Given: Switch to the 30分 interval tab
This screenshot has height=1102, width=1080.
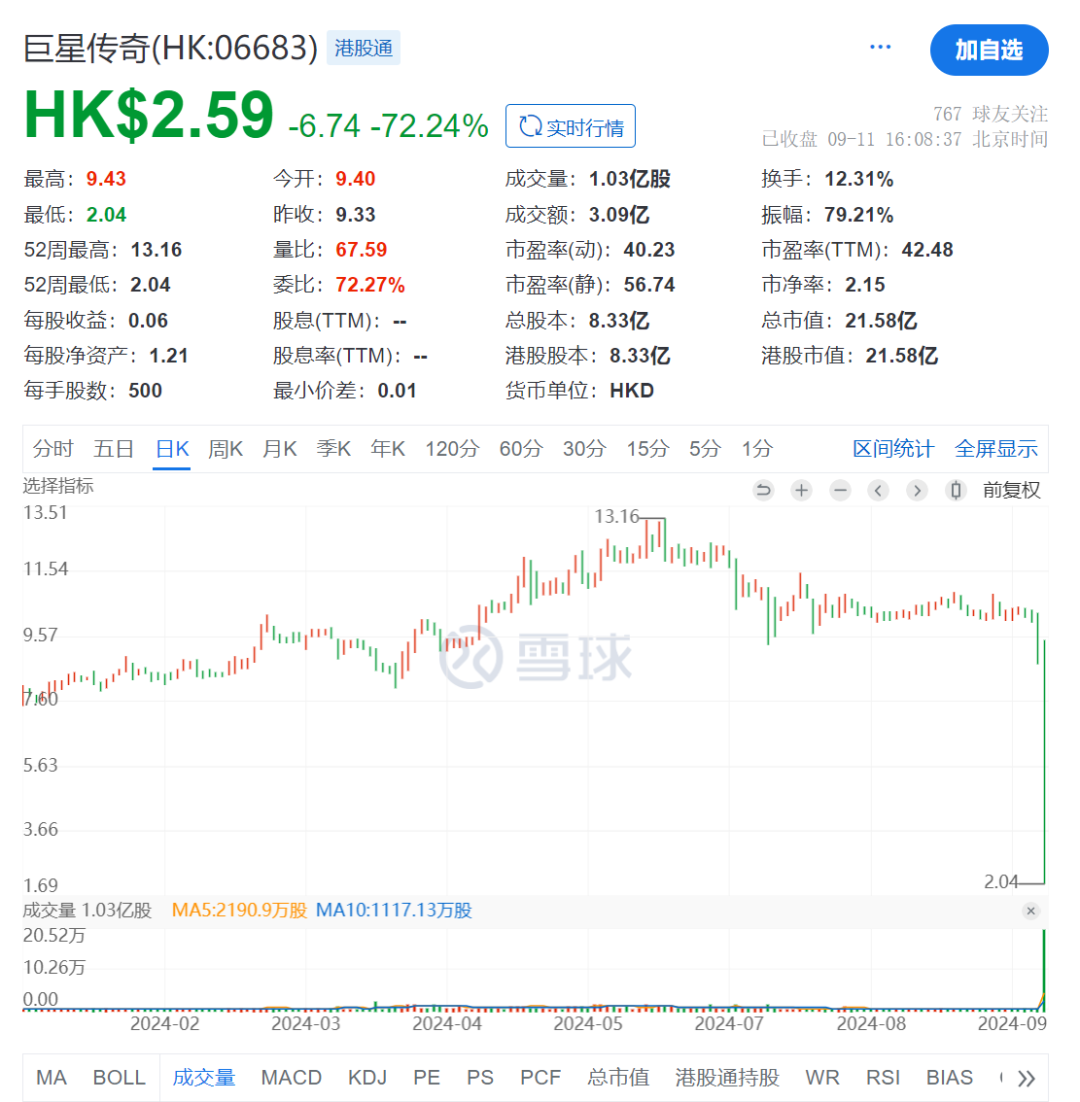Looking at the screenshot, I should click(x=584, y=448).
